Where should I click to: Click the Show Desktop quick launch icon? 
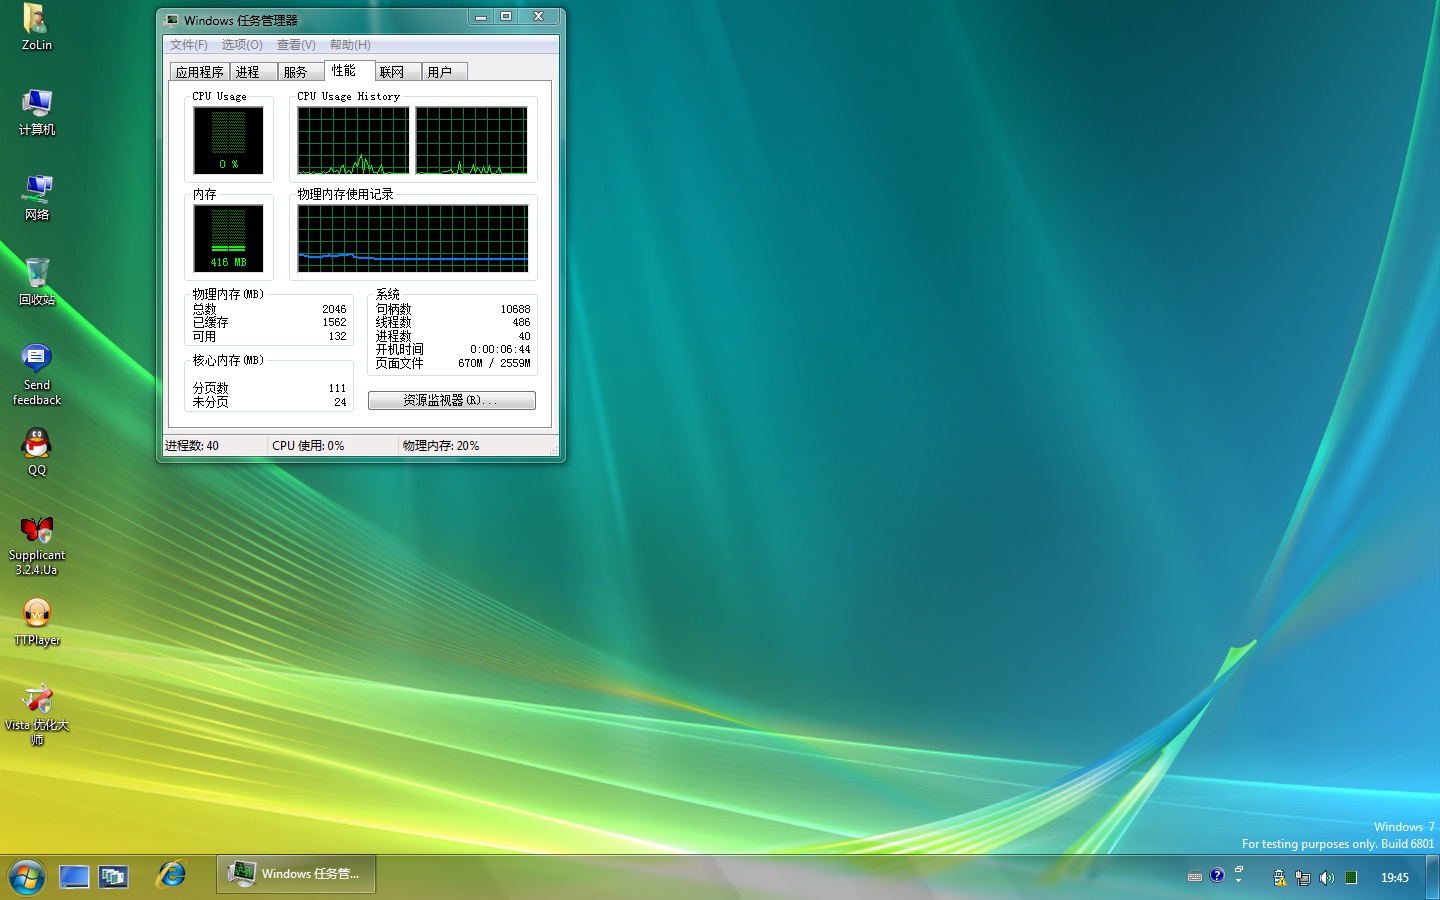point(74,877)
